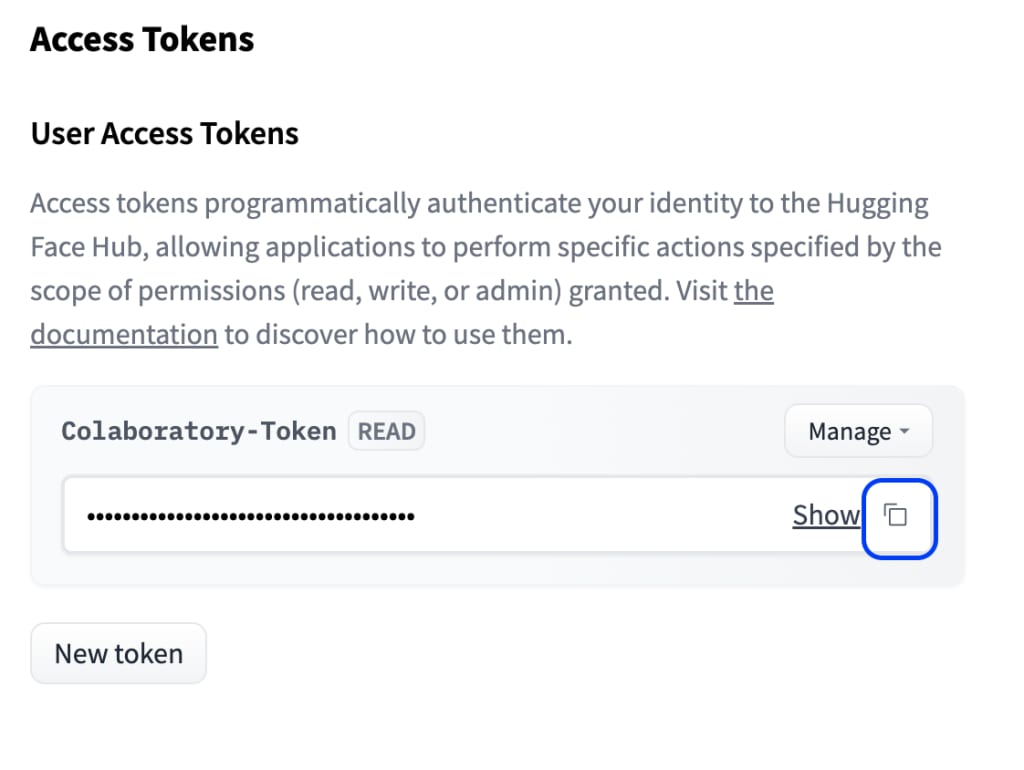Click the Show link to reveal token
The image size is (1024, 770).
[x=826, y=515]
